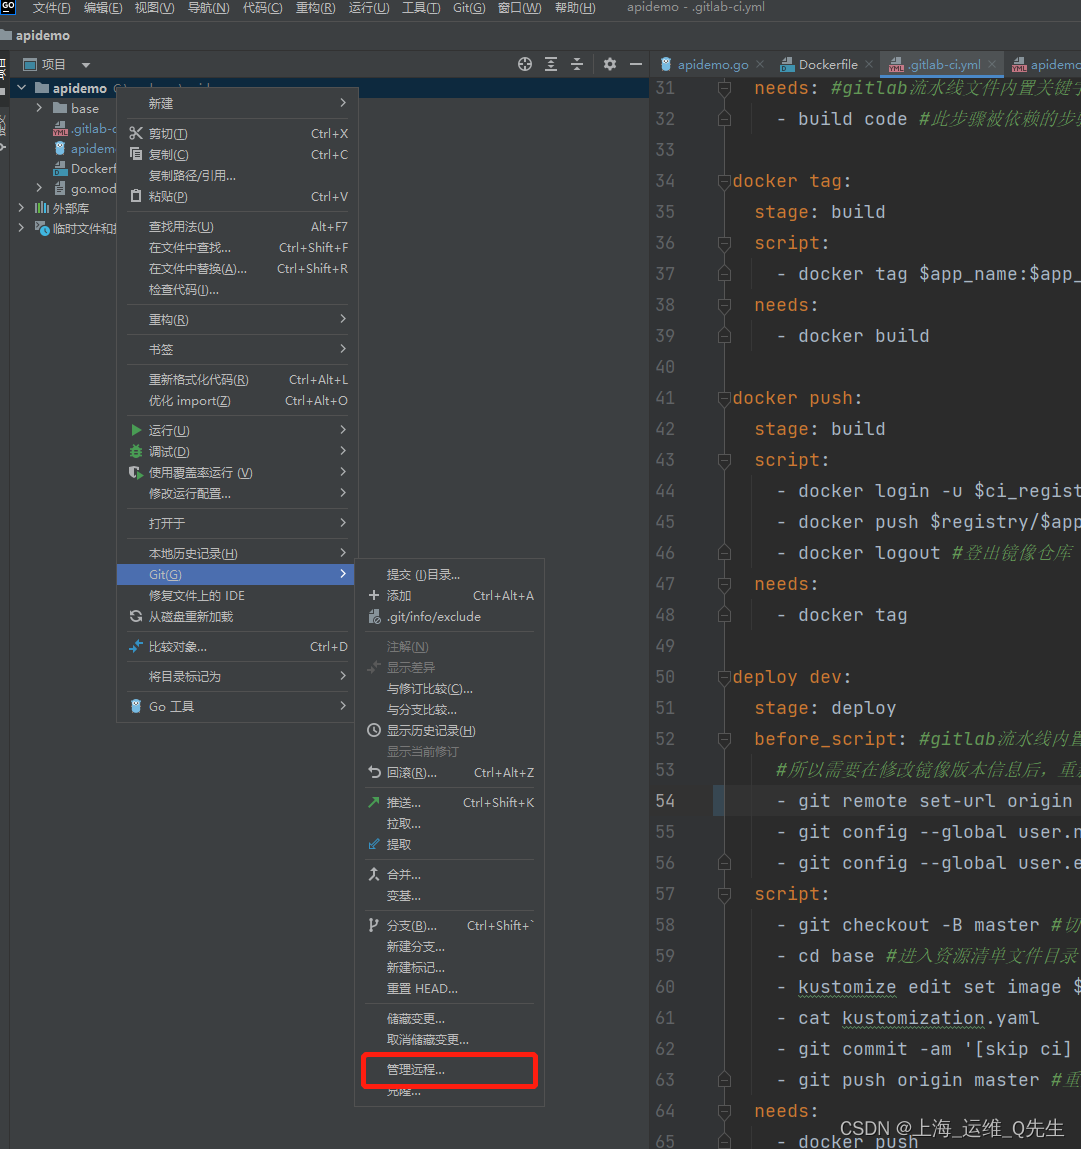
Task: Click the 'kustomize' word on line 60
Action: pyautogui.click(x=847, y=987)
